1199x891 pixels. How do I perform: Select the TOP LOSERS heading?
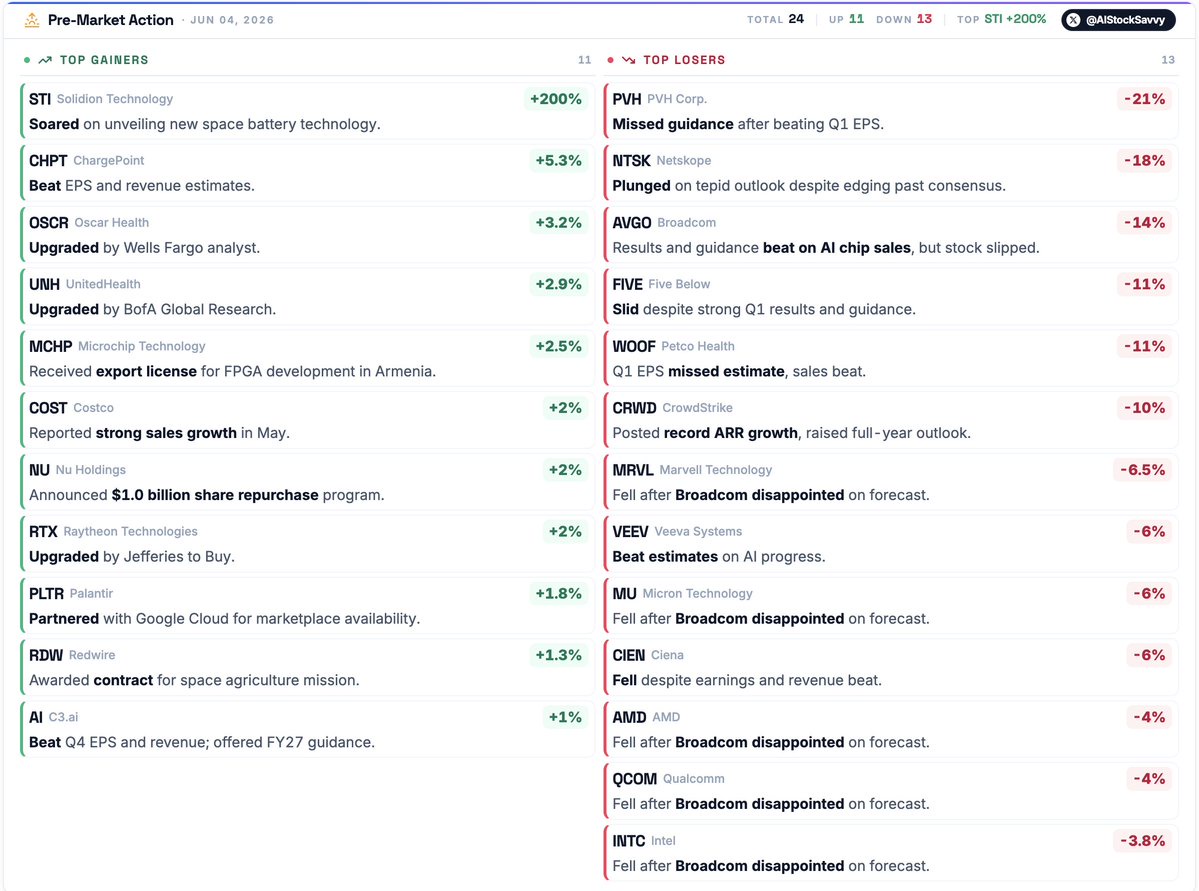[684, 60]
